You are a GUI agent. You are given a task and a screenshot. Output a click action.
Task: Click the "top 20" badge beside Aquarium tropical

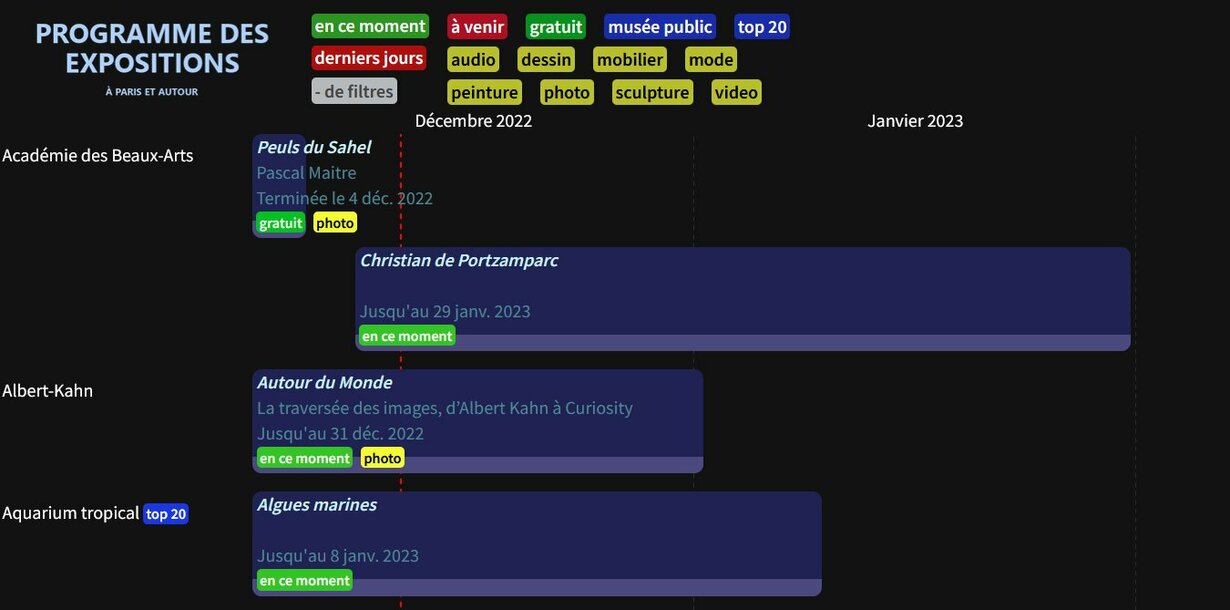tap(165, 514)
